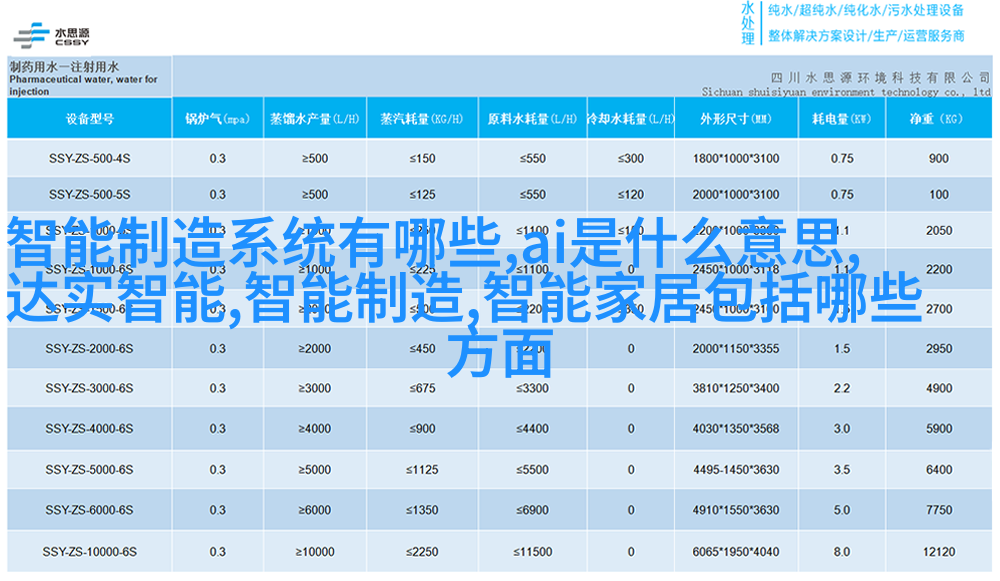Select the SSY-ZS-5000-6S model cell
This screenshot has height=581, width=1000.
tap(89, 470)
